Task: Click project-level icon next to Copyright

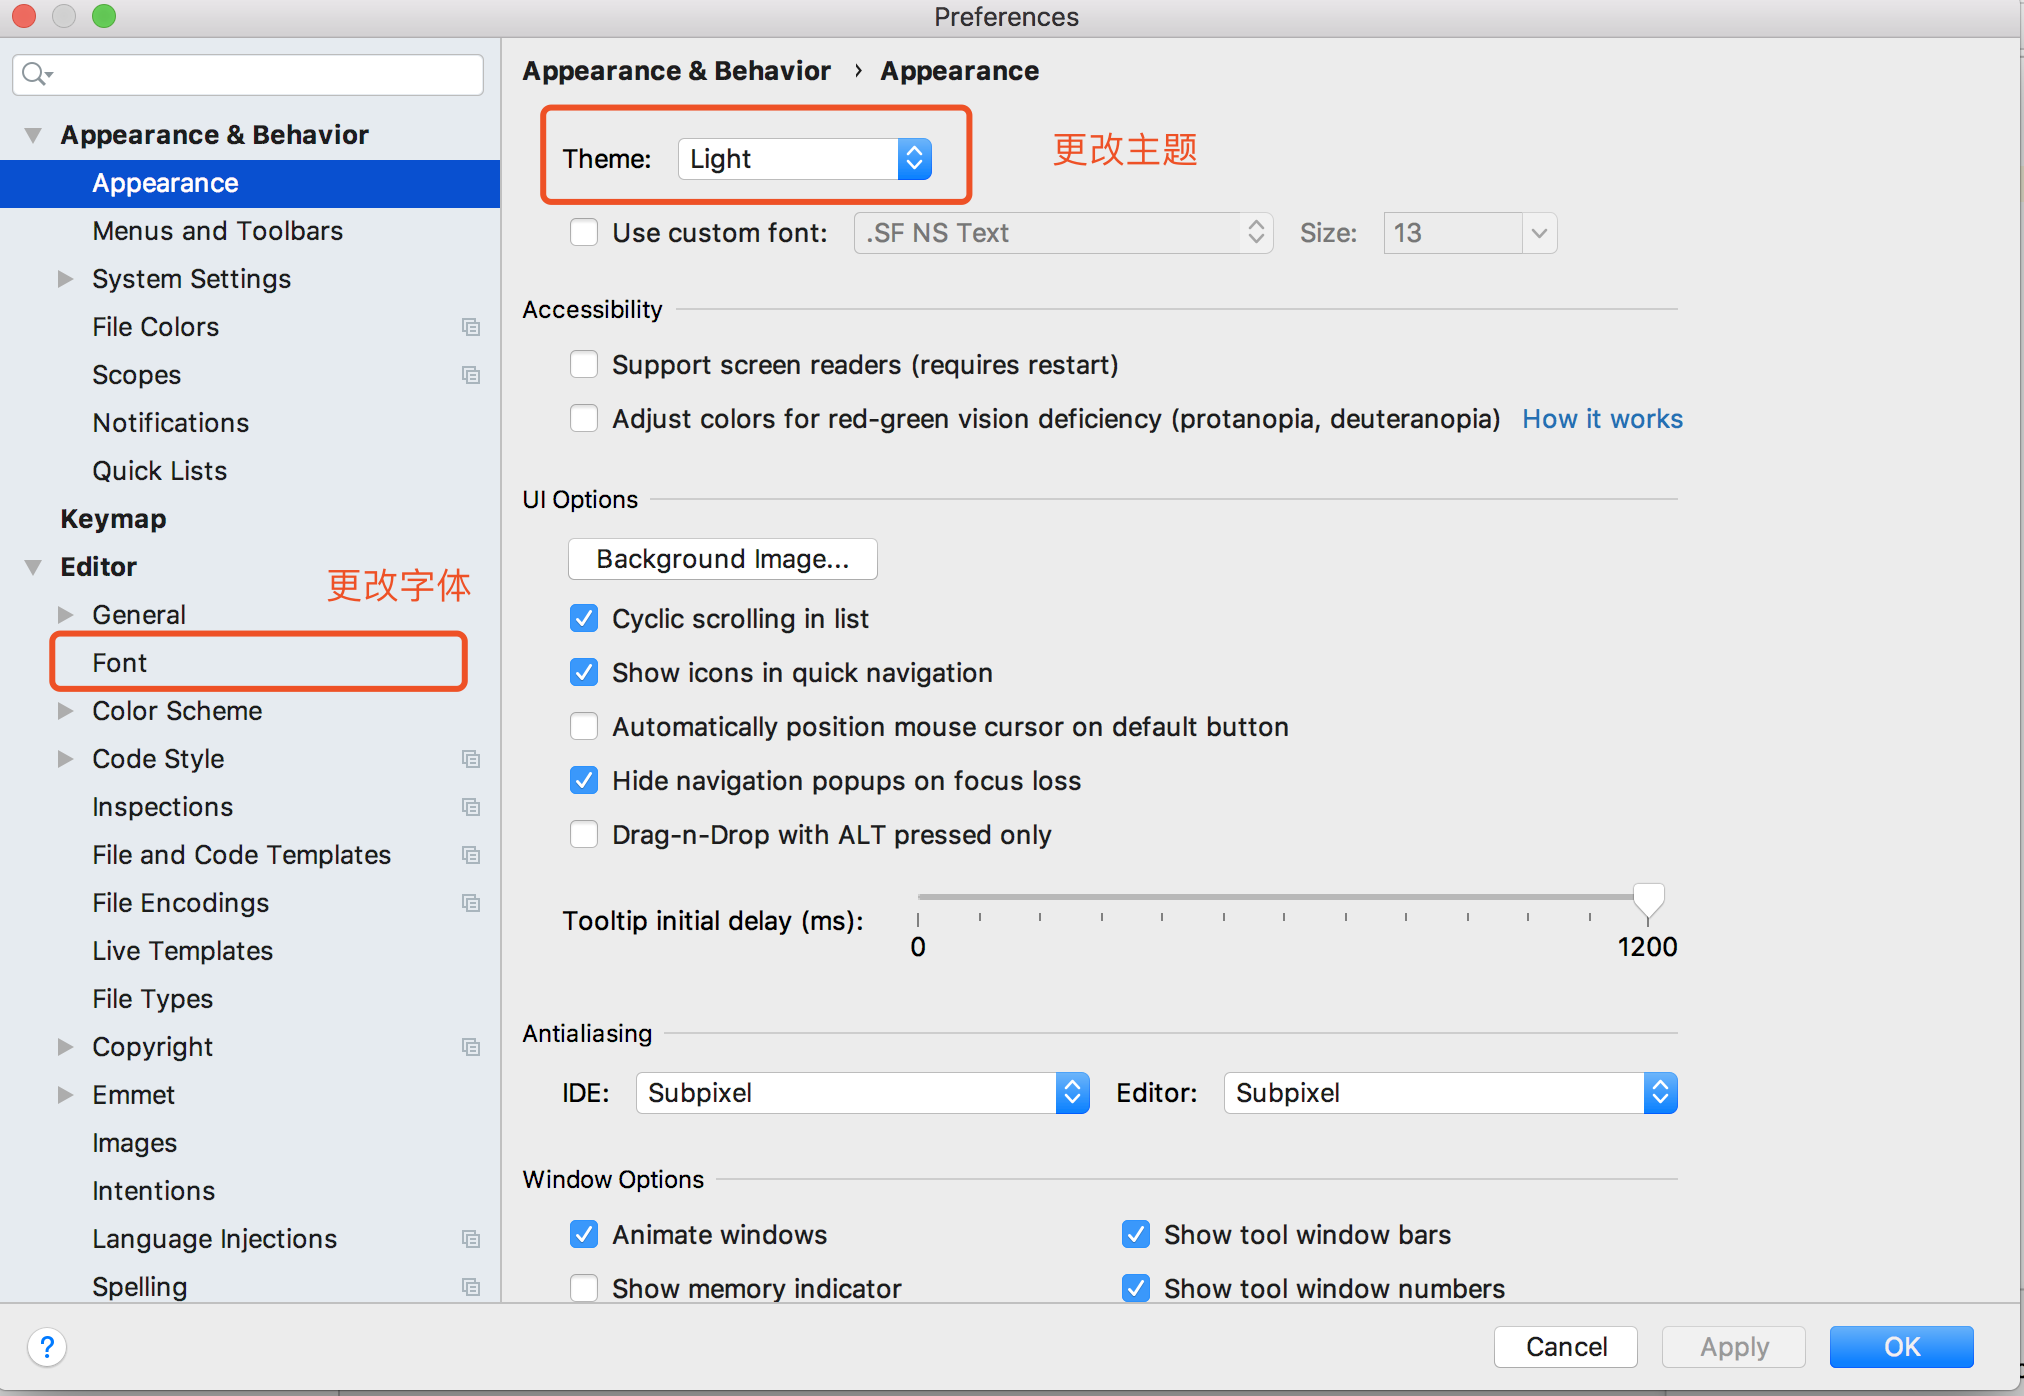Action: [x=471, y=1047]
